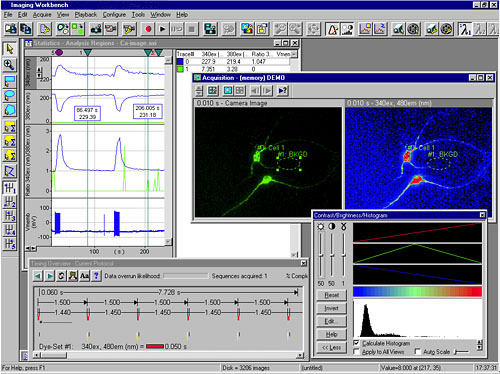Adjust the brightness slider under the sun icon
The image size is (500, 374).
tap(321, 255)
